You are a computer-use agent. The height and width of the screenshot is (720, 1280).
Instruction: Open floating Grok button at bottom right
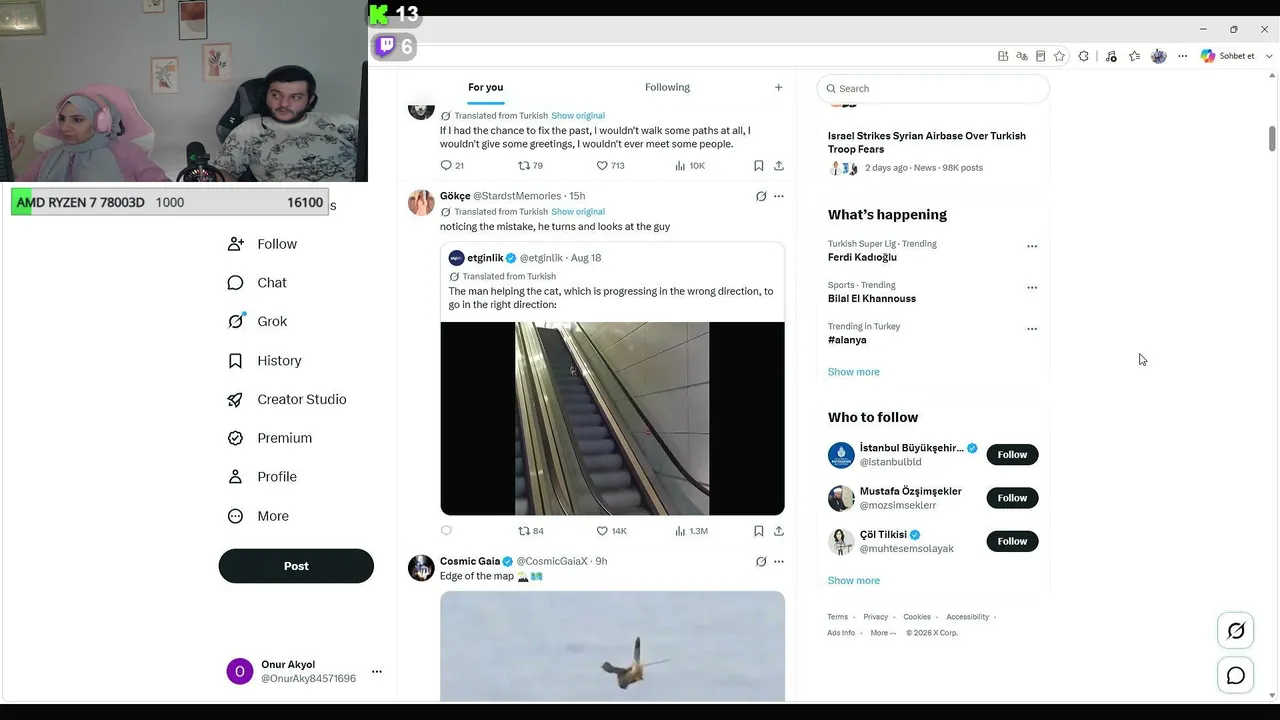(1236, 631)
